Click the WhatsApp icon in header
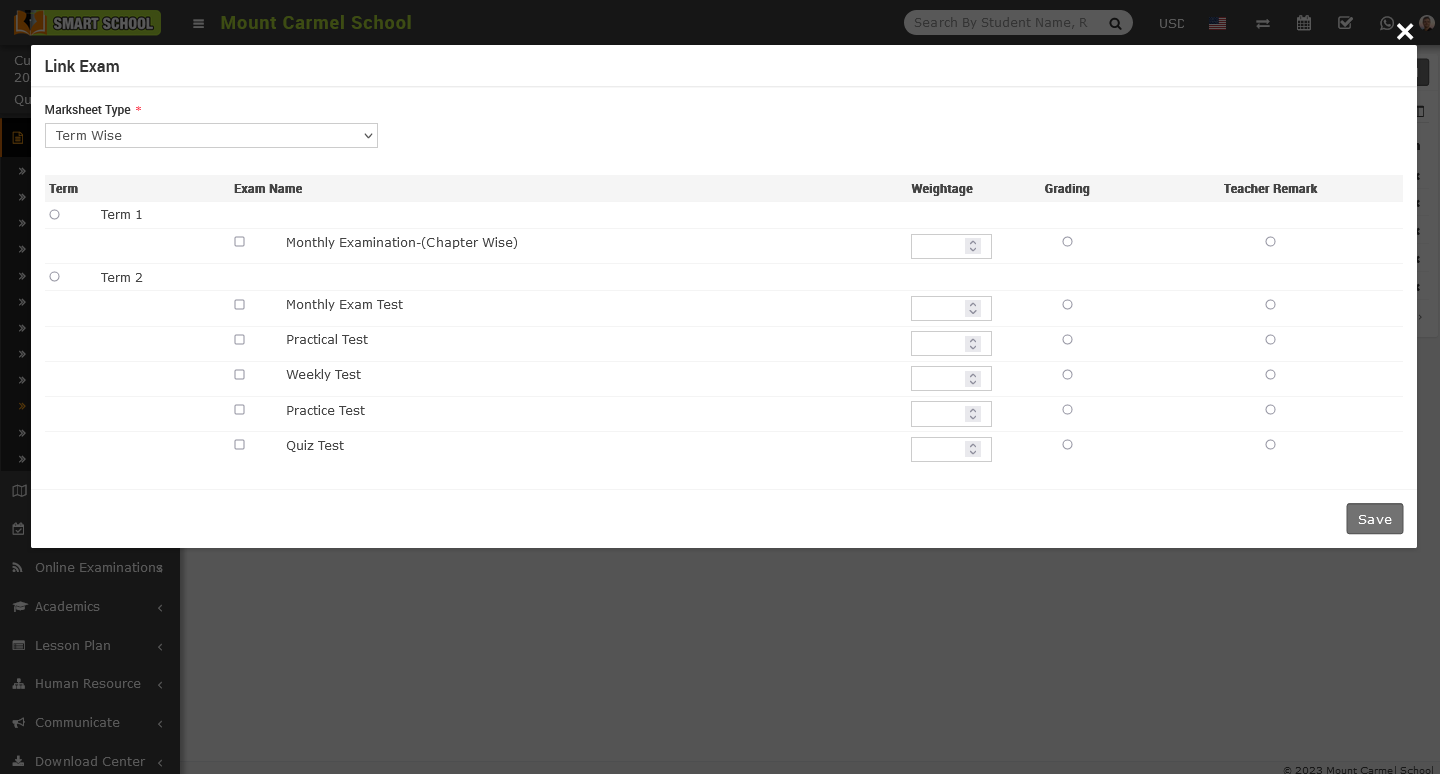 tap(1386, 23)
